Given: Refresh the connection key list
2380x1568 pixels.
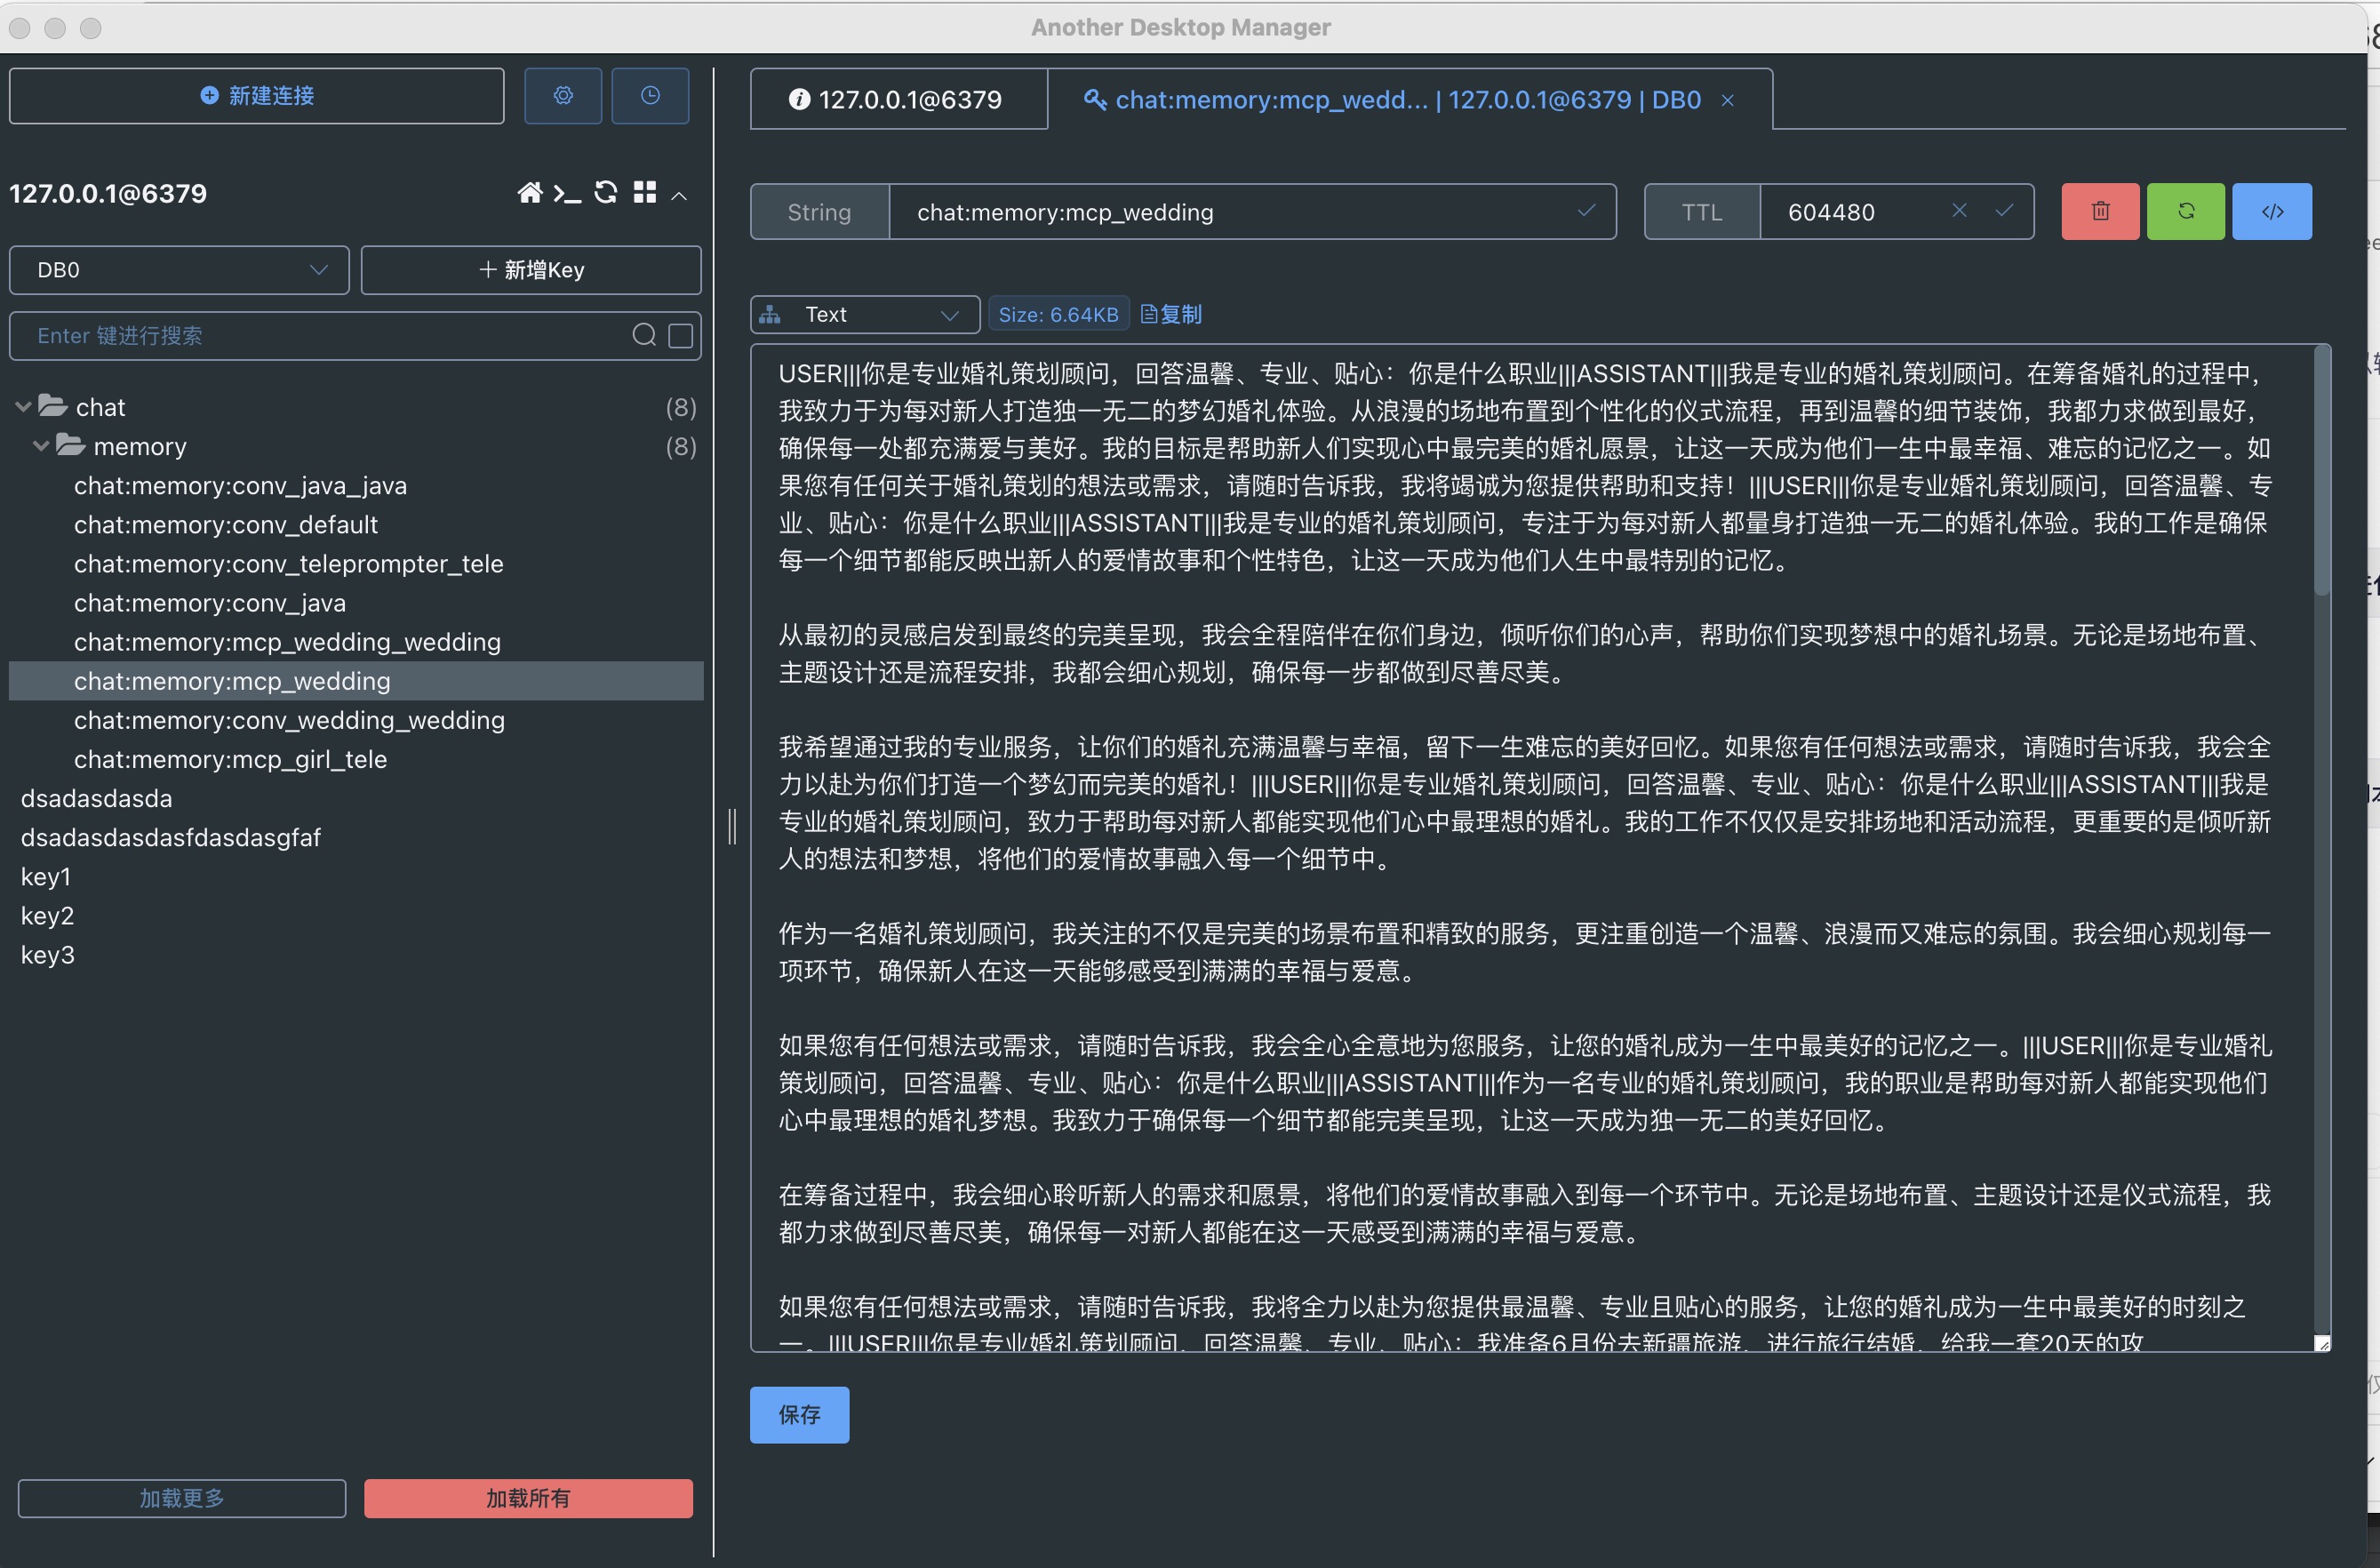Looking at the screenshot, I should click(x=606, y=193).
